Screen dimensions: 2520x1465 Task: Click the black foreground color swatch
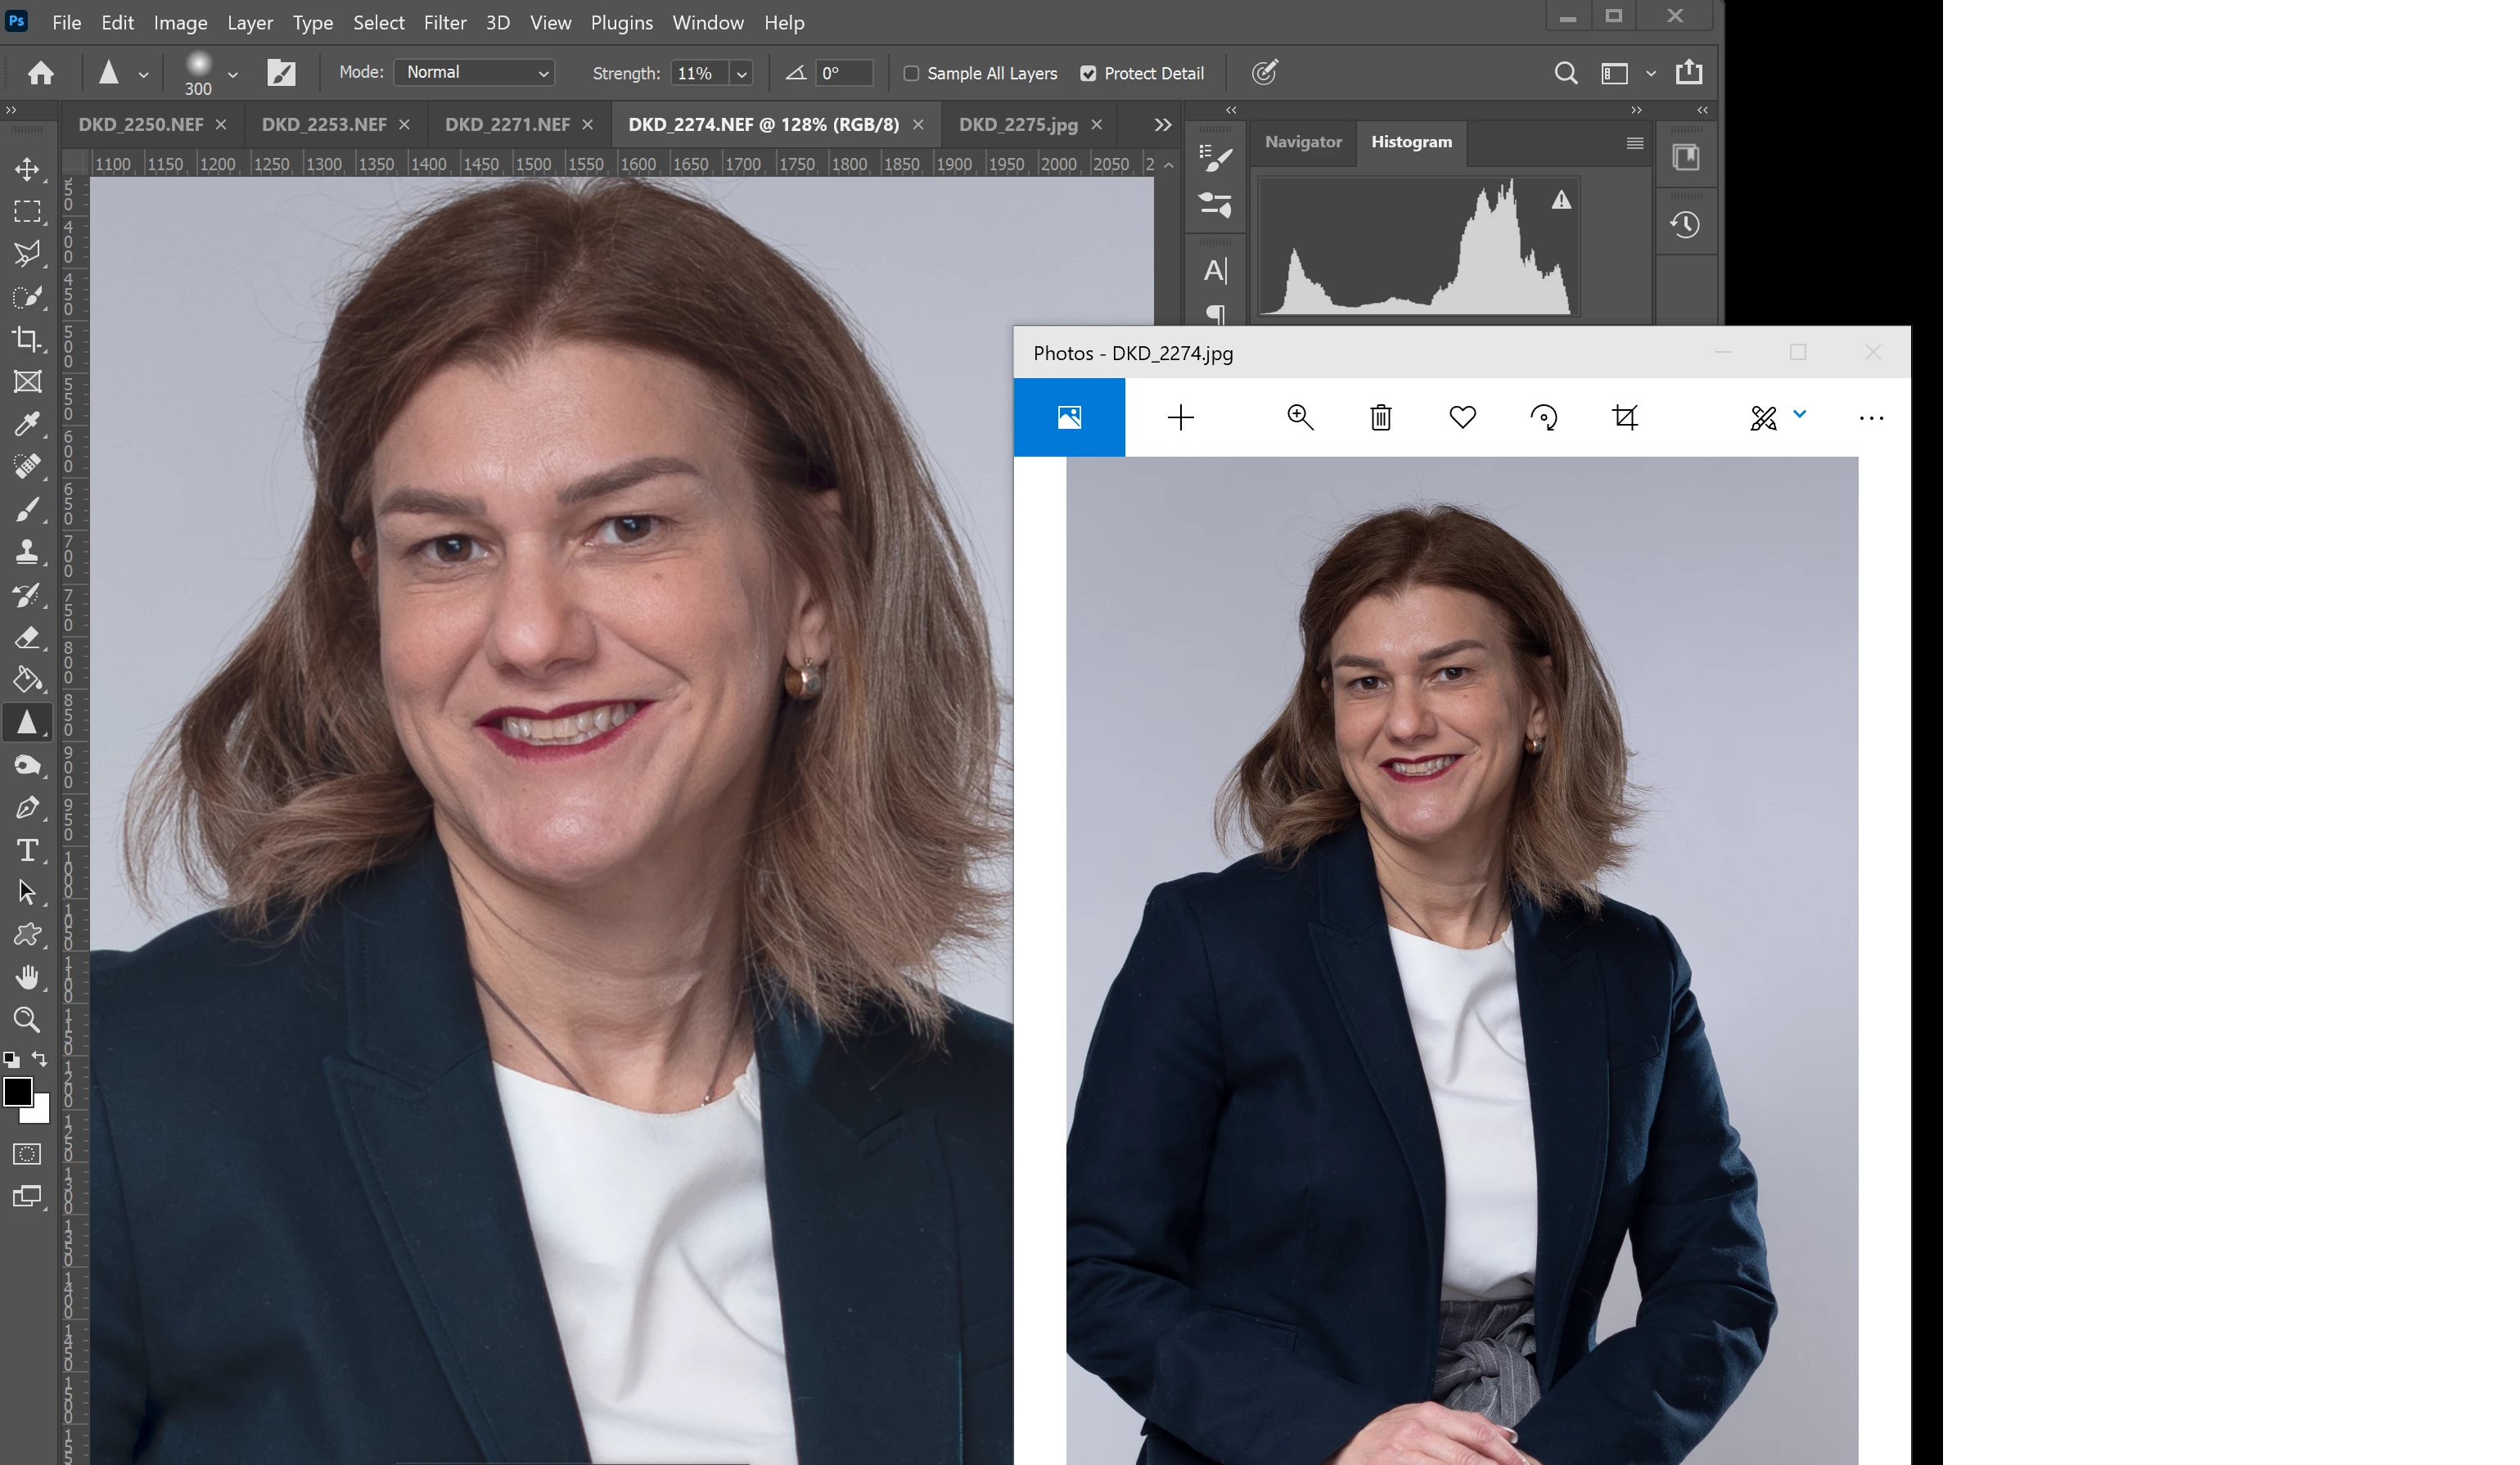(x=17, y=1091)
